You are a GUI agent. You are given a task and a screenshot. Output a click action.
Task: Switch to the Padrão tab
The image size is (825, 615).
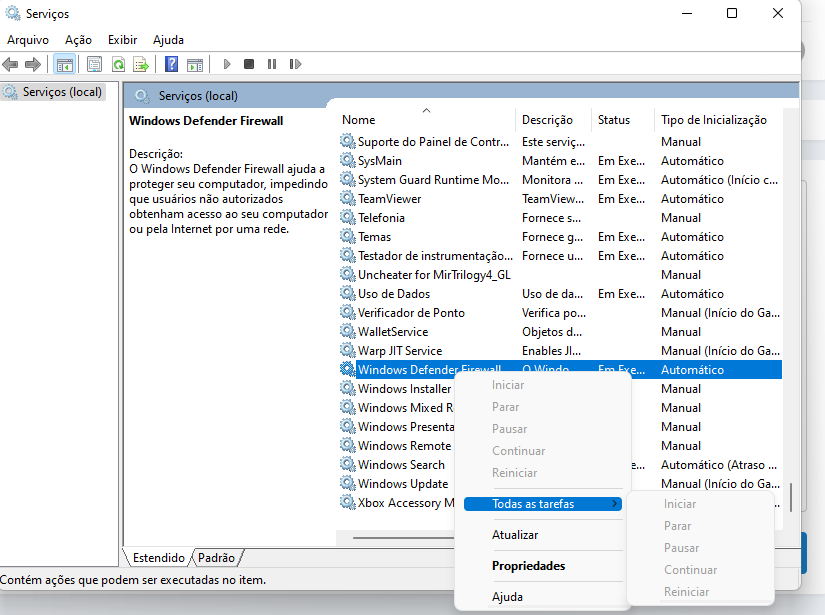point(216,558)
